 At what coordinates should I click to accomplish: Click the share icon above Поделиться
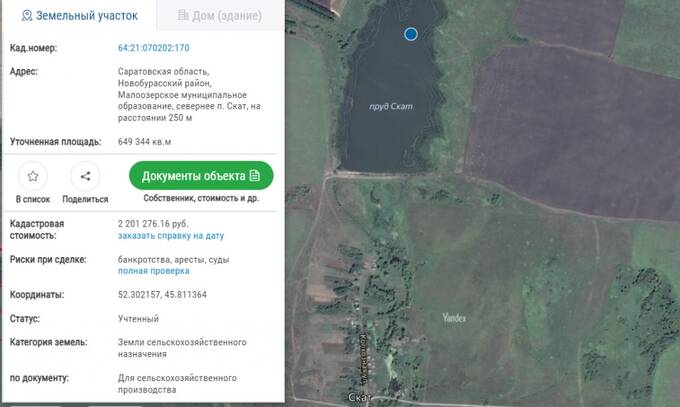click(x=86, y=176)
